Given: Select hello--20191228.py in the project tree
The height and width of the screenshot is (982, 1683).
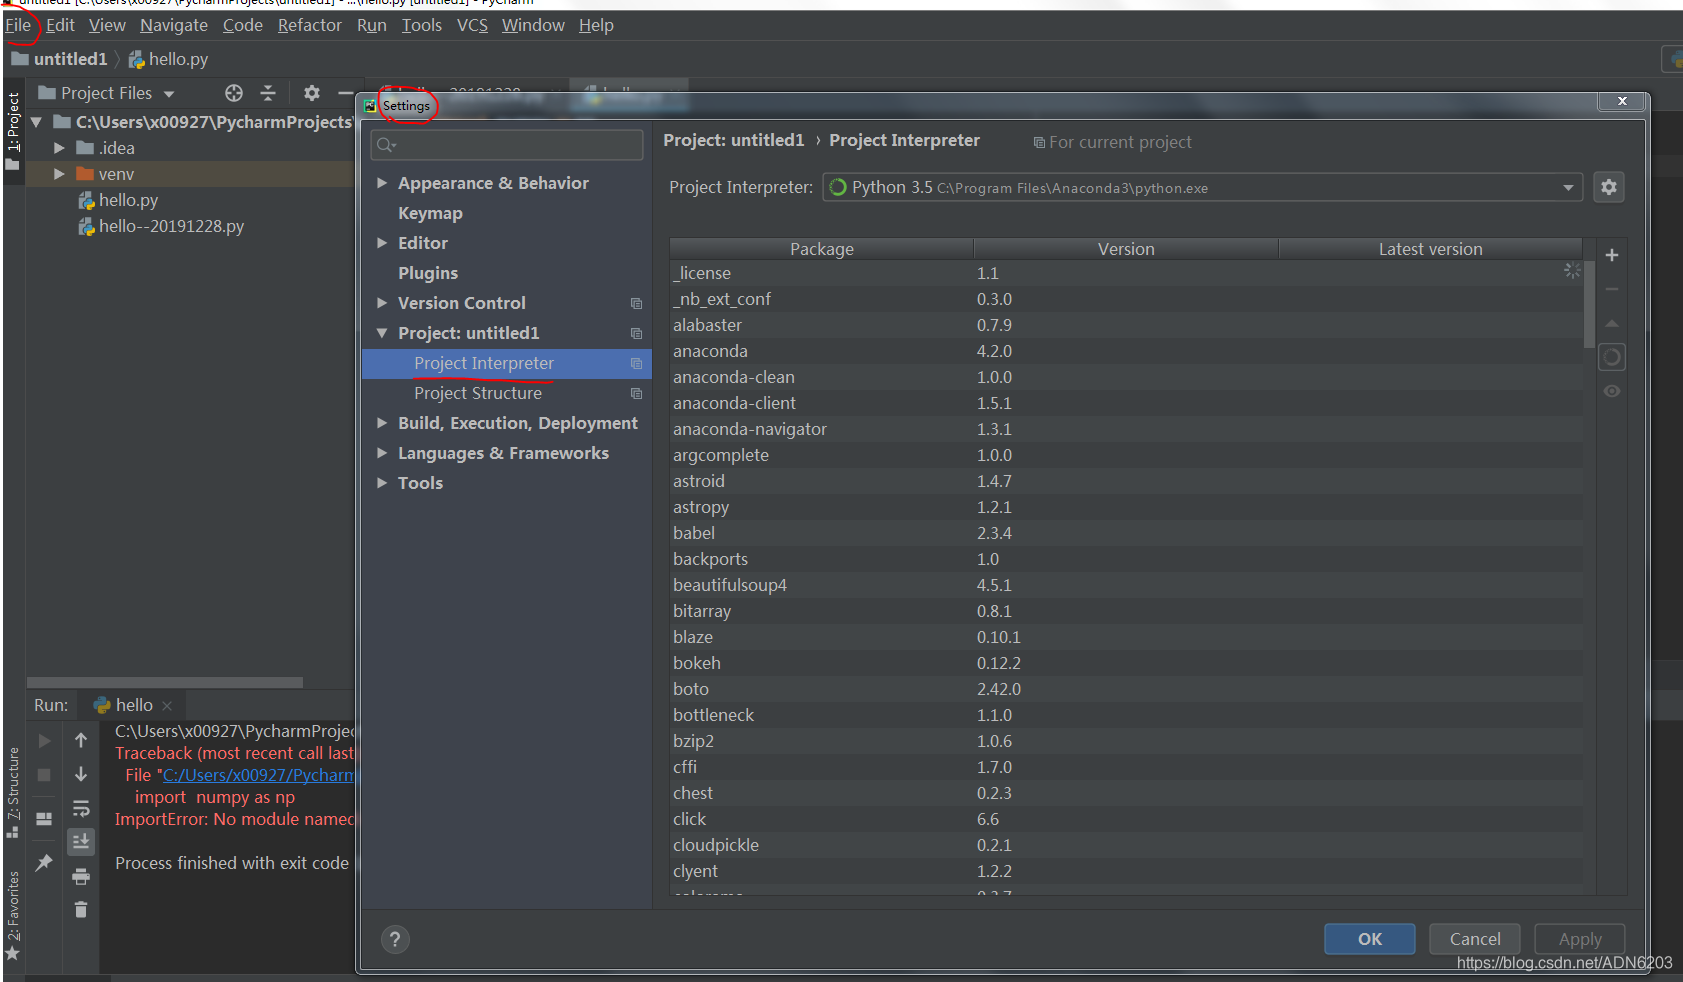Looking at the screenshot, I should [x=171, y=226].
